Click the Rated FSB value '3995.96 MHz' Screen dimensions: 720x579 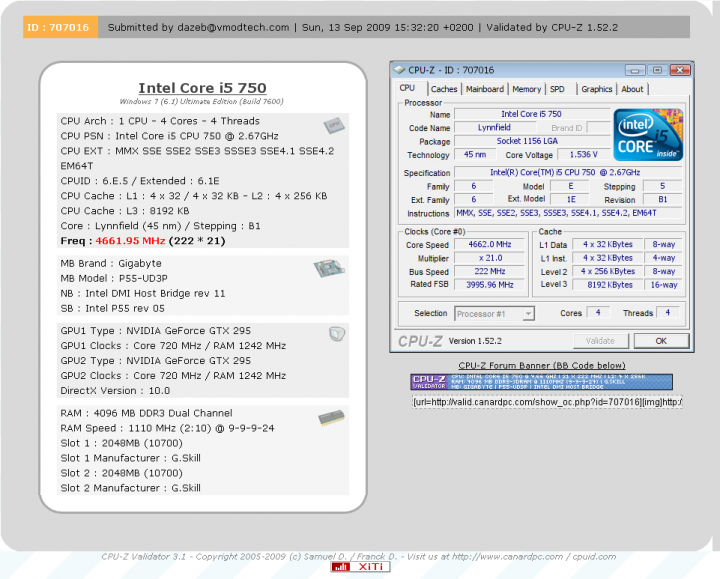489,285
